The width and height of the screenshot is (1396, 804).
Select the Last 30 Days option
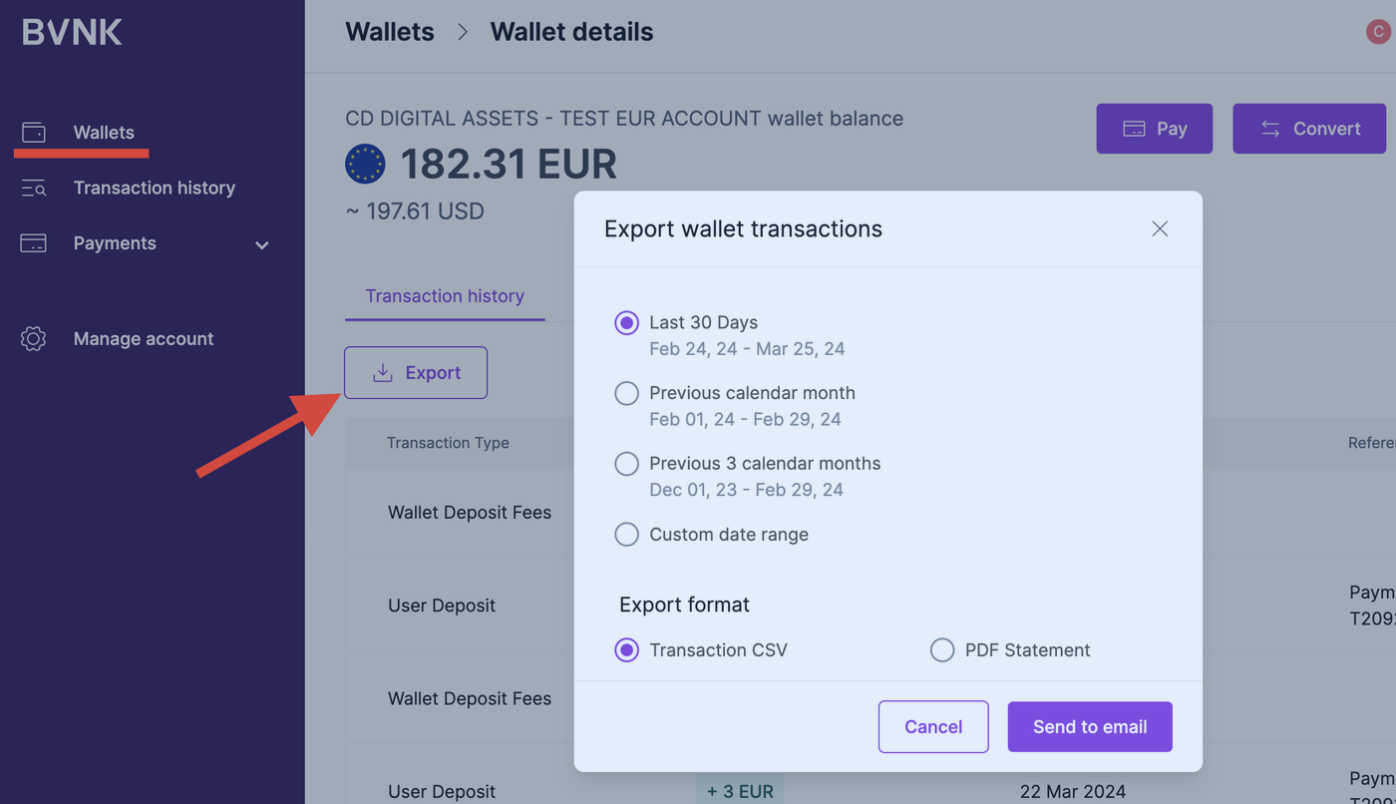(x=627, y=323)
